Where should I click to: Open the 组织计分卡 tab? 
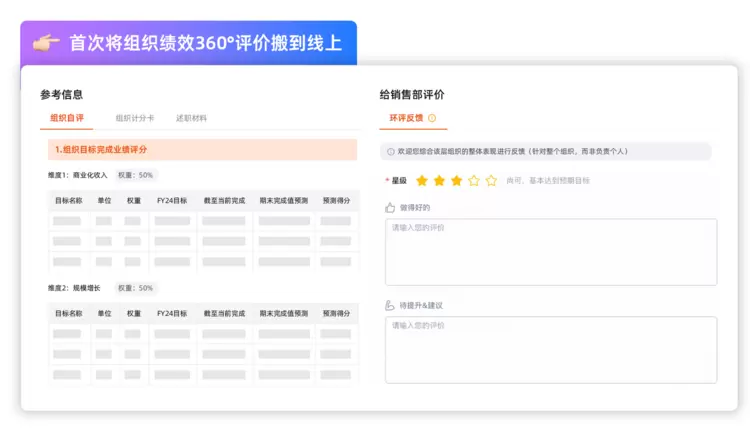135,118
